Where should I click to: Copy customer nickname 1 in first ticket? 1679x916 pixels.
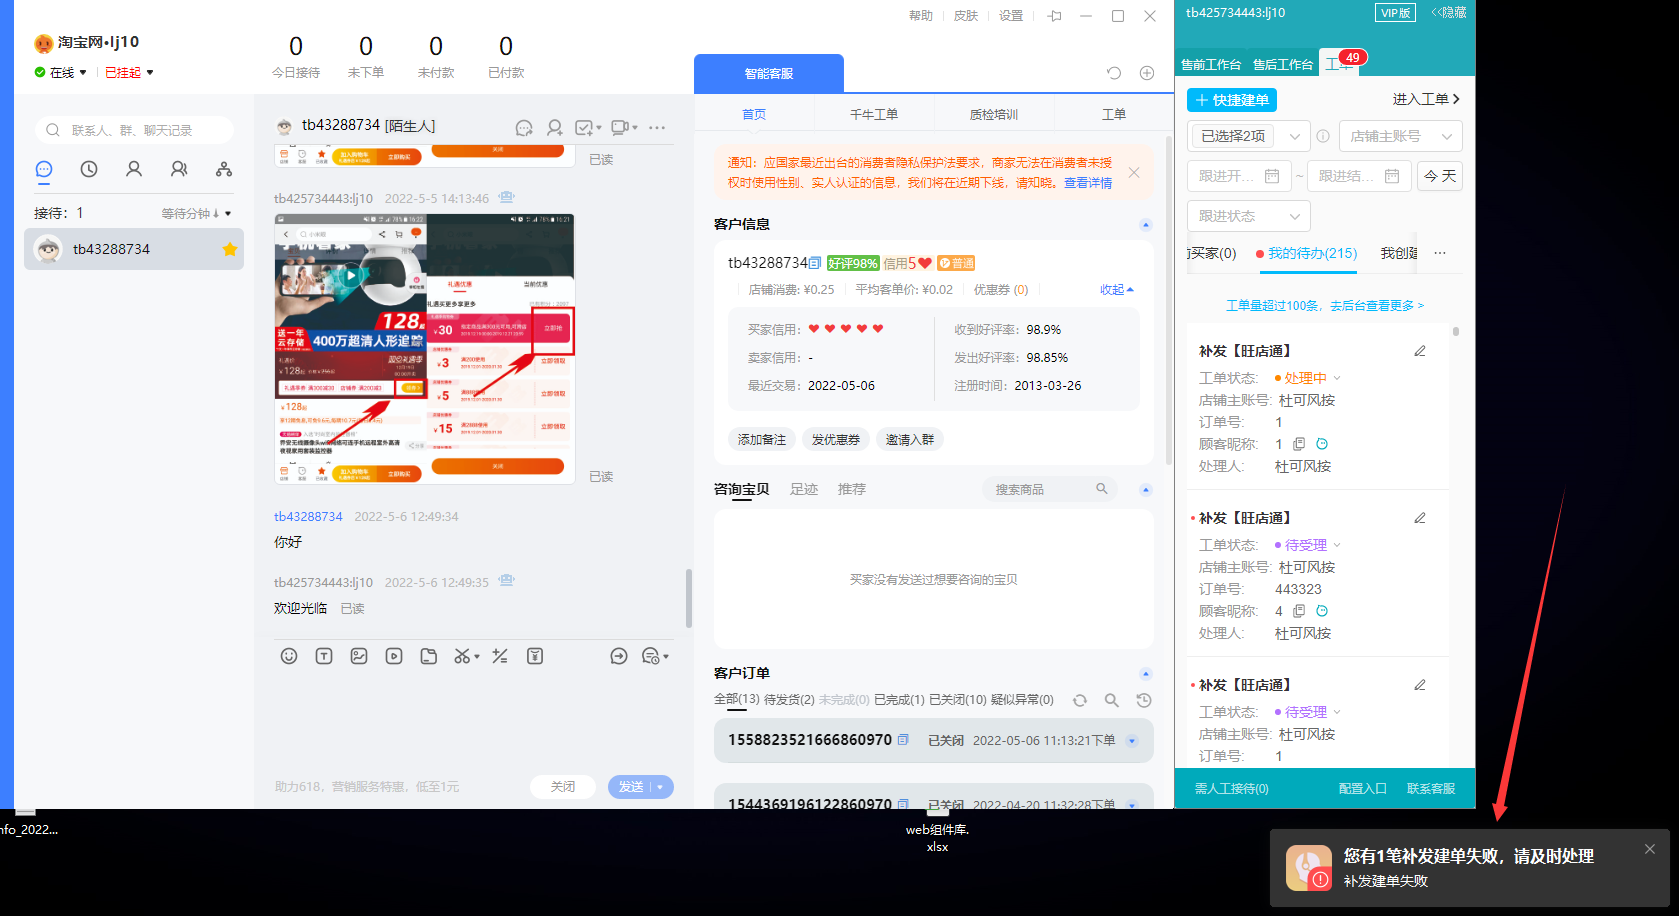click(1299, 444)
